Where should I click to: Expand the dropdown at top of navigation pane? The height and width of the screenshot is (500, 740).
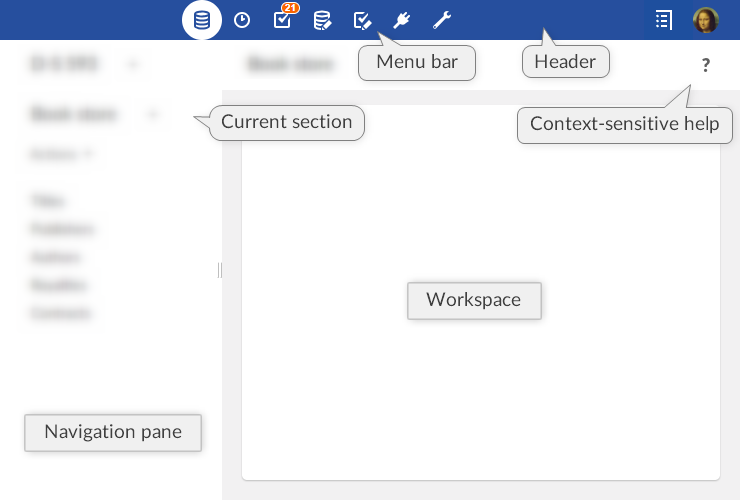point(133,65)
